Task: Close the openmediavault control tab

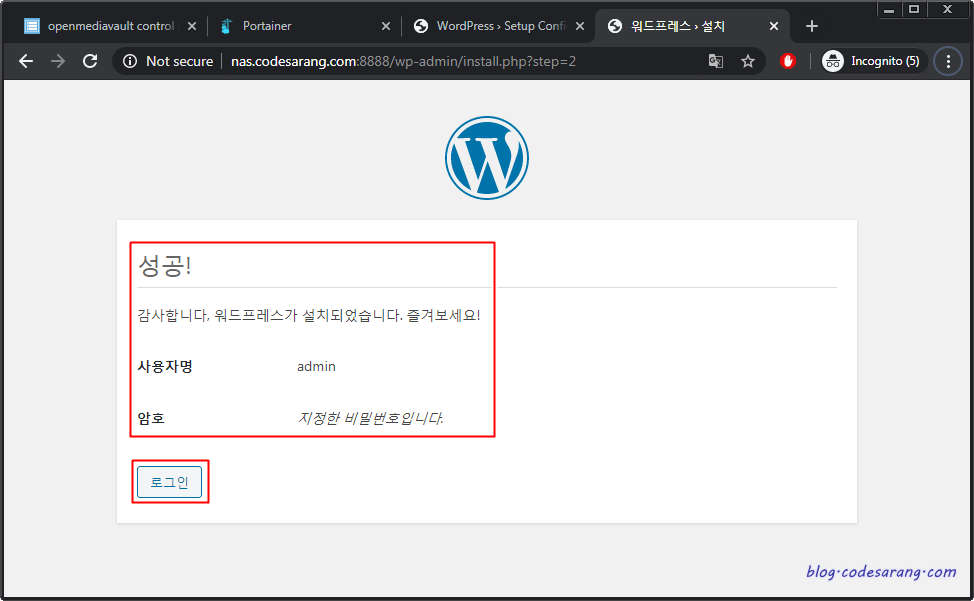Action: pos(192,26)
